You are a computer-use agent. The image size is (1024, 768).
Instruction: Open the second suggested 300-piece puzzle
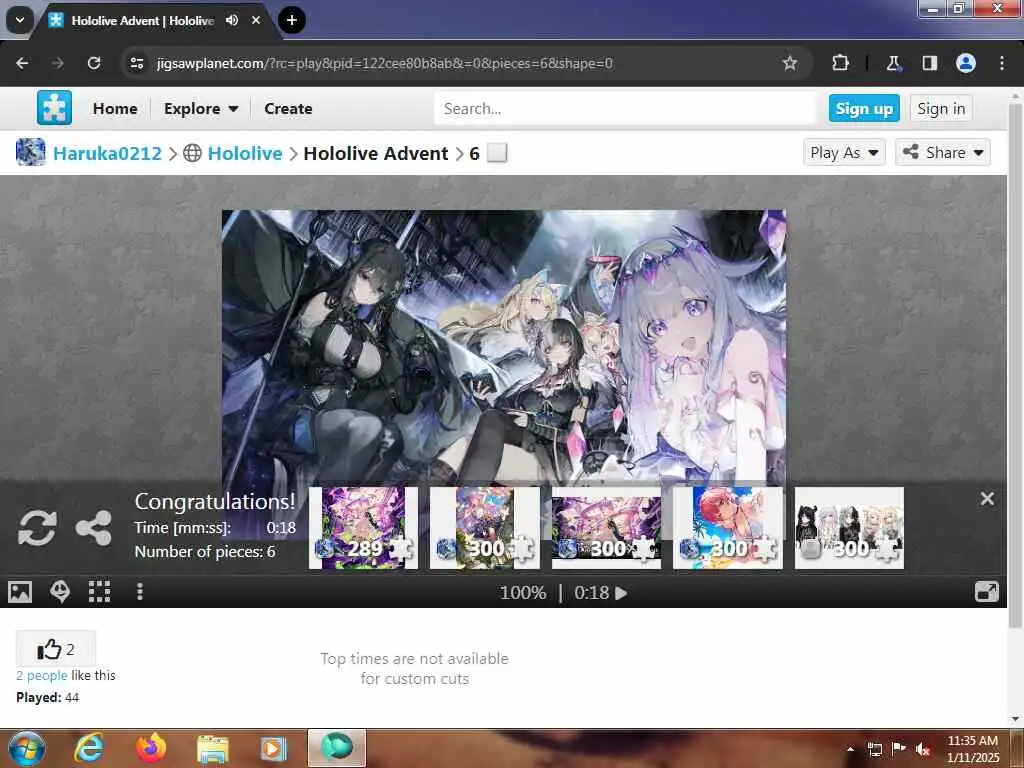point(485,528)
